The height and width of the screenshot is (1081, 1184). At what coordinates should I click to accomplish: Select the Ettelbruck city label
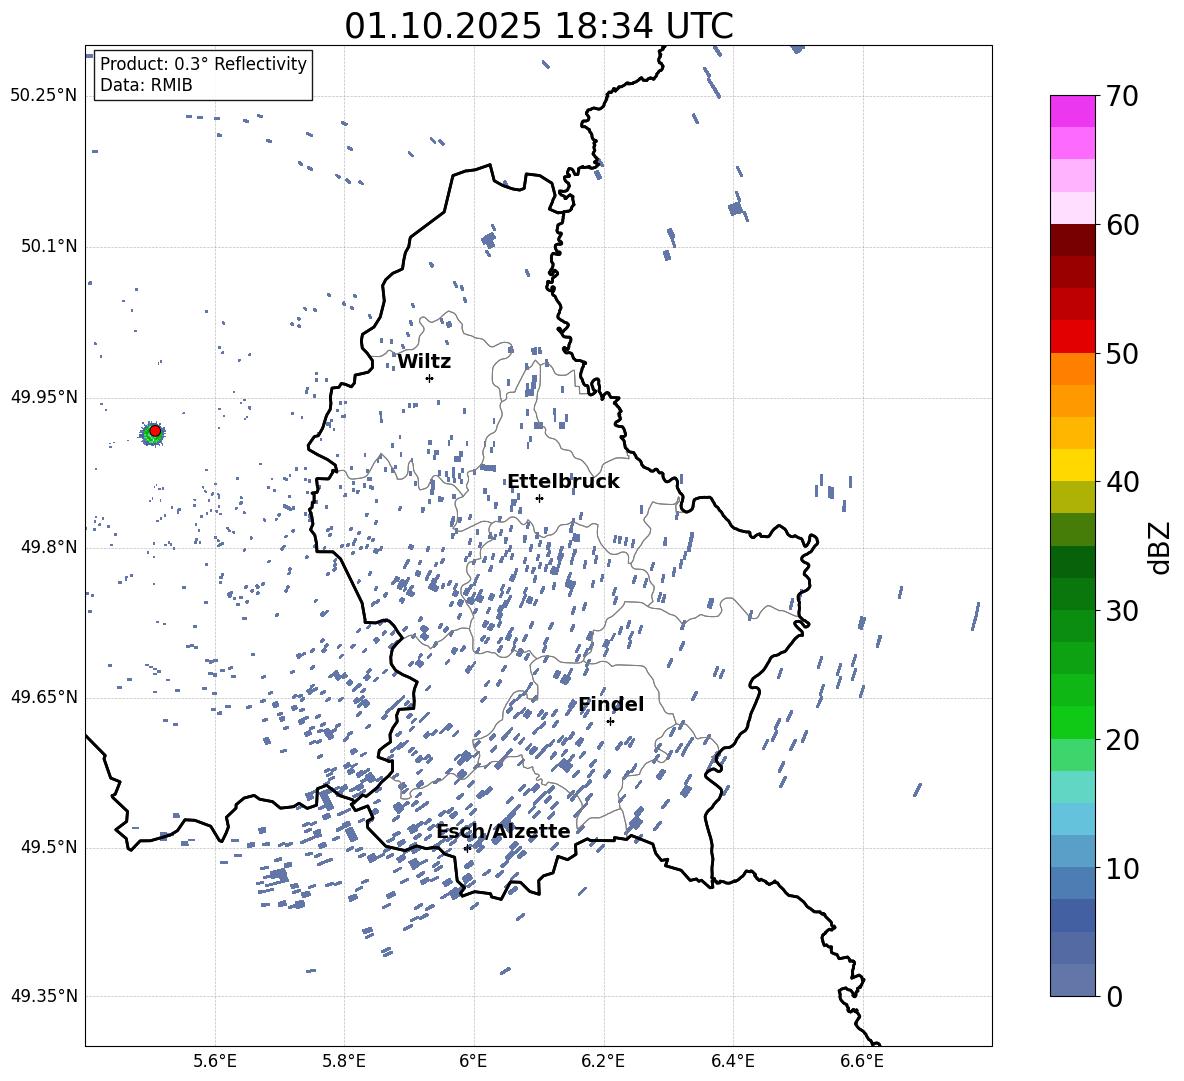pyautogui.click(x=563, y=482)
